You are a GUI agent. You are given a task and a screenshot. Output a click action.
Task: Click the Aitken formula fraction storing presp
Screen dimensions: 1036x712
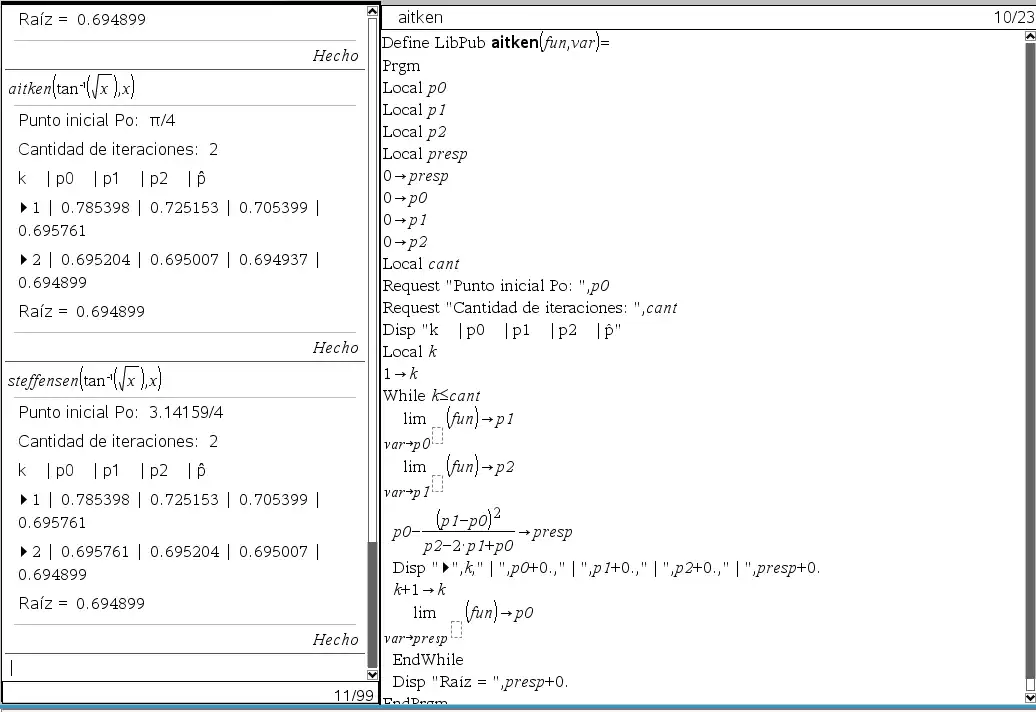[x=482, y=532]
